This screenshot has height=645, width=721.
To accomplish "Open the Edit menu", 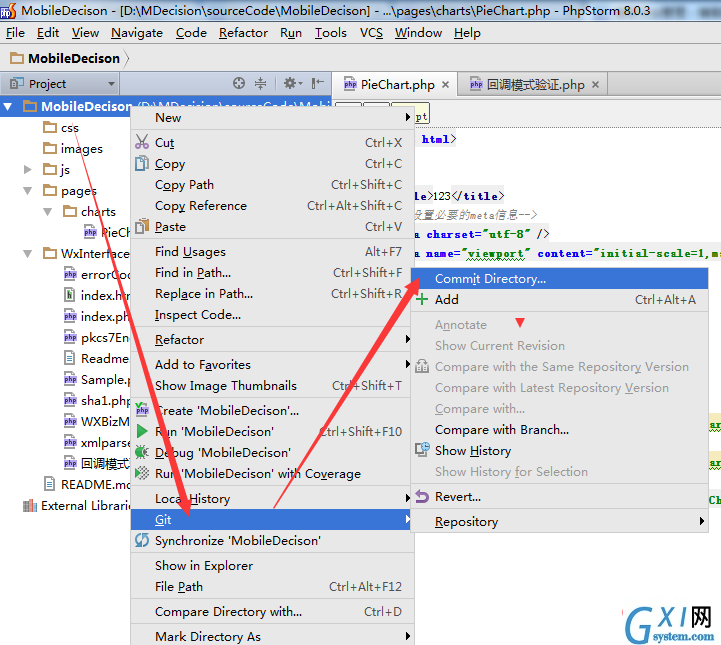I will [x=48, y=33].
